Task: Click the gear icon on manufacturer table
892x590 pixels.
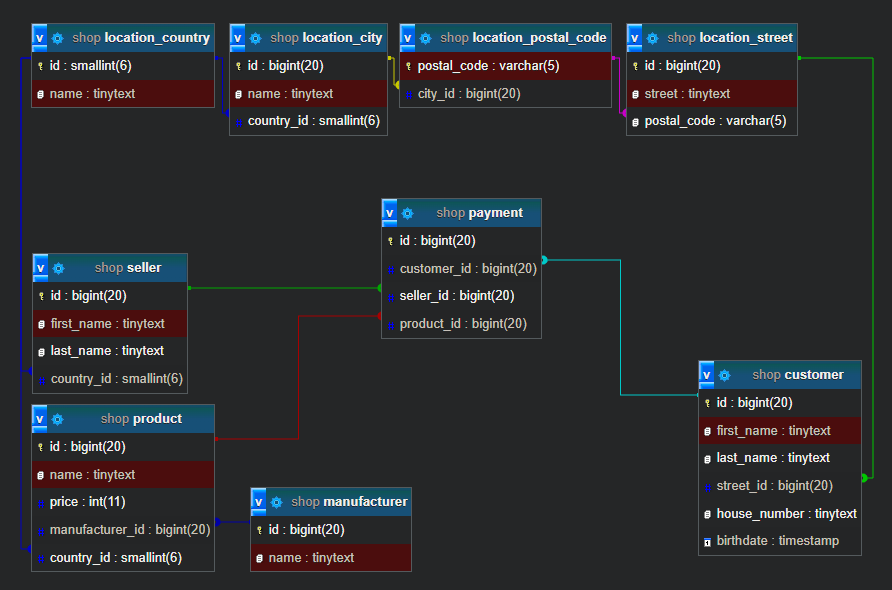Action: (278, 501)
